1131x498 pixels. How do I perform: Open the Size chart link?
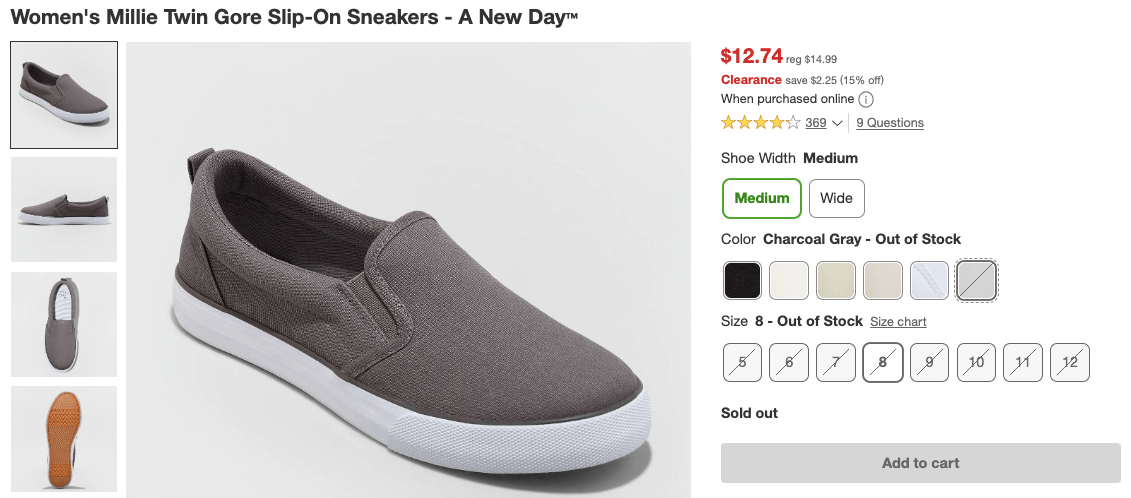click(898, 322)
